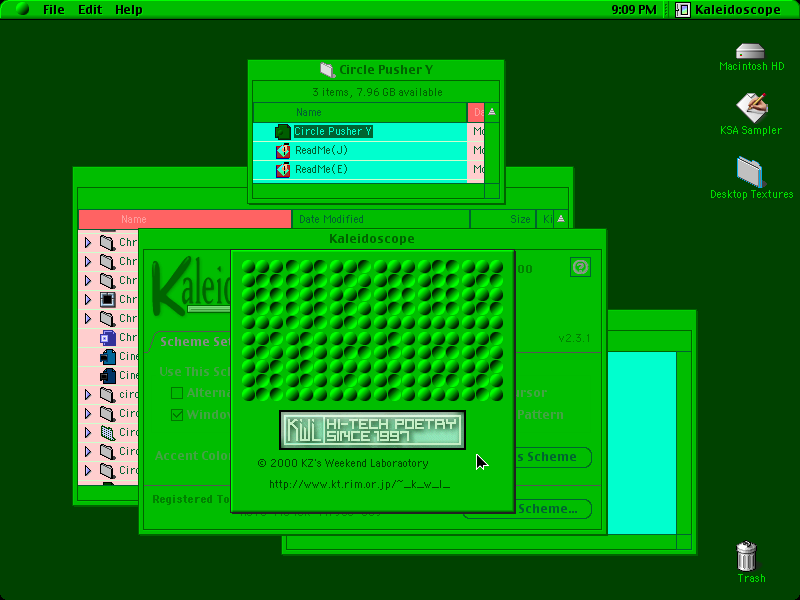Click vertical scrollbar of rear cyan window
The height and width of the screenshot is (600, 800).
(x=684, y=443)
